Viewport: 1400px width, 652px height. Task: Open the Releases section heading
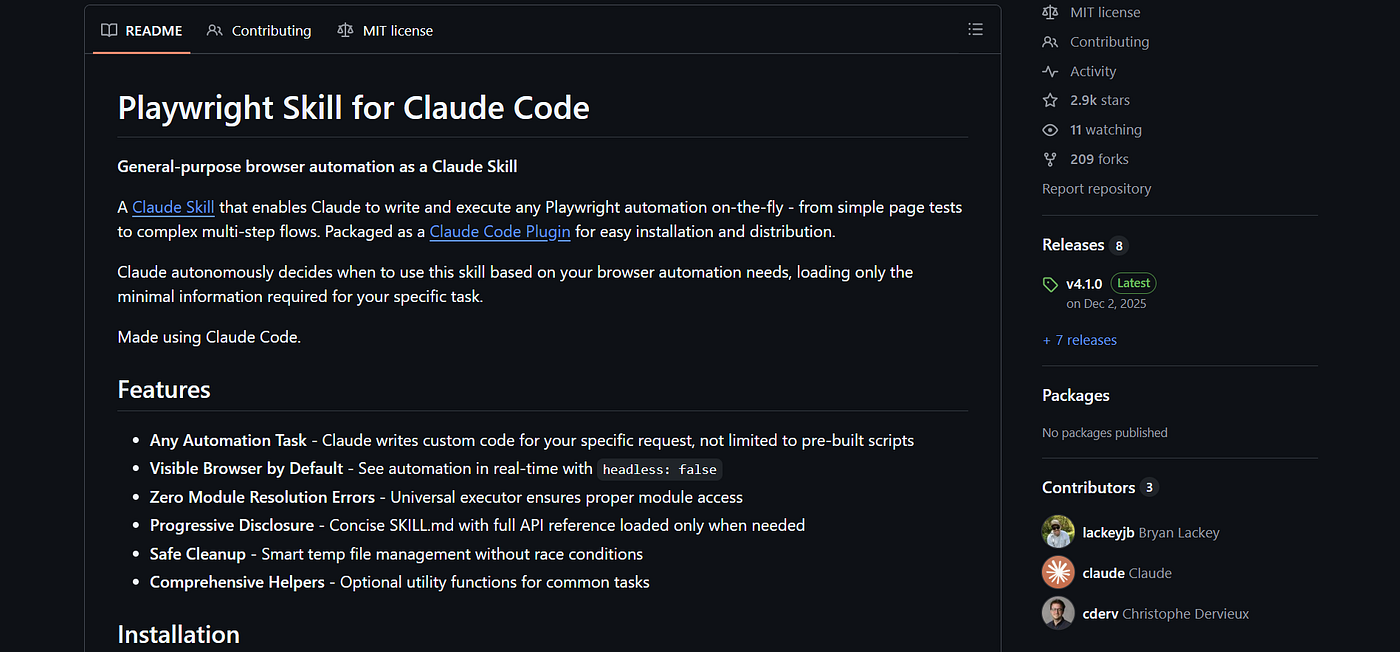pos(1073,245)
